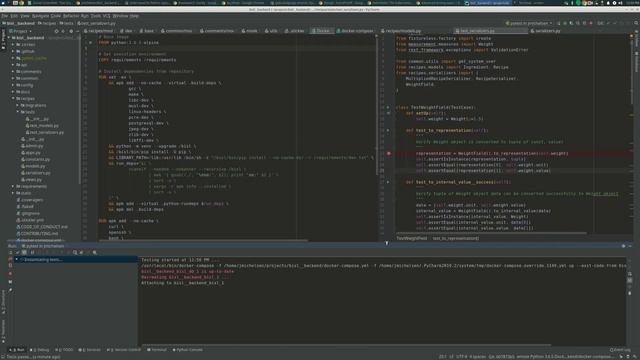Open the VCS menu
This screenshot has height=360, width=640.
(106, 16)
